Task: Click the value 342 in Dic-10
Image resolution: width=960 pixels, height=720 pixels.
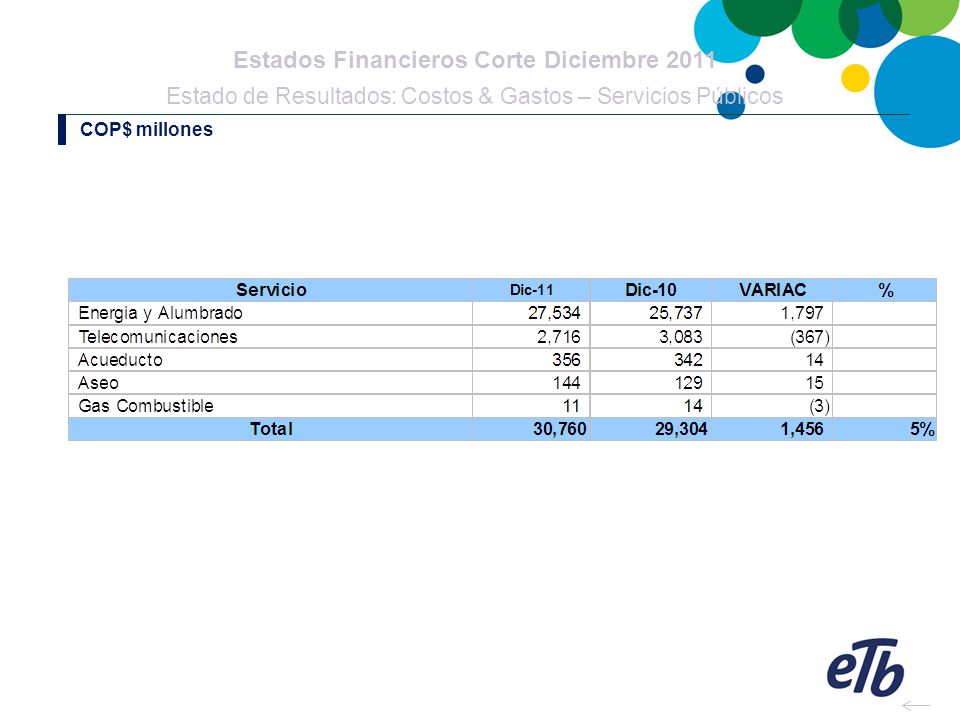Action: 688,359
